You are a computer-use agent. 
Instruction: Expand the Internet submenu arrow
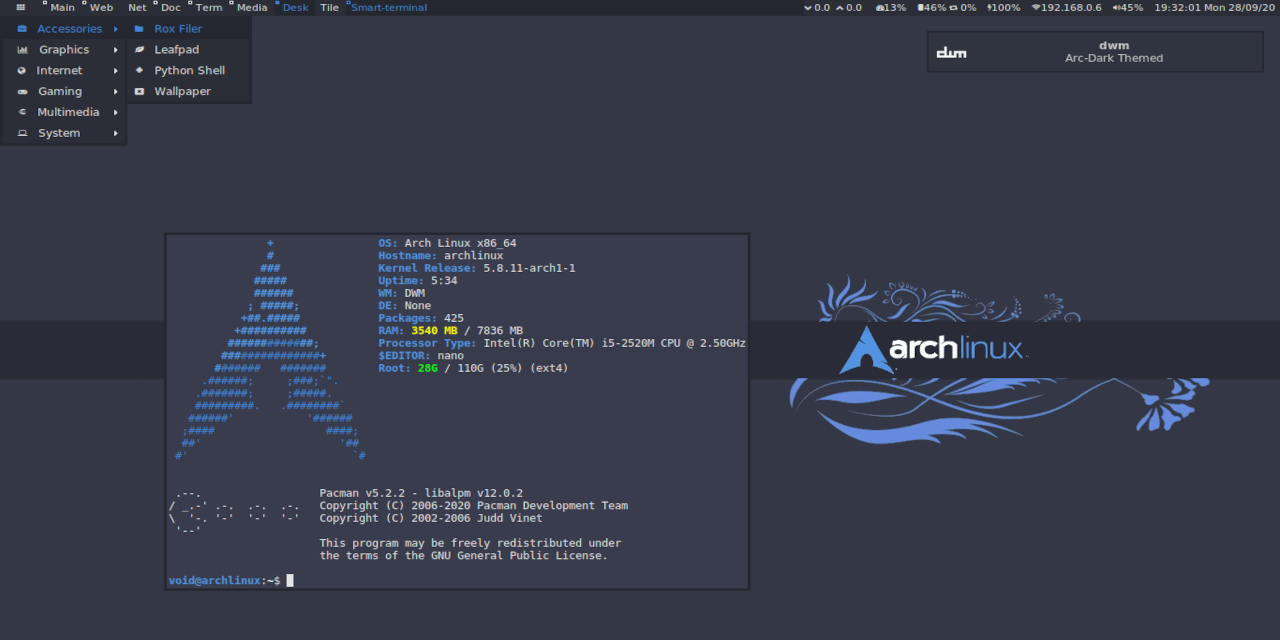[x=116, y=70]
